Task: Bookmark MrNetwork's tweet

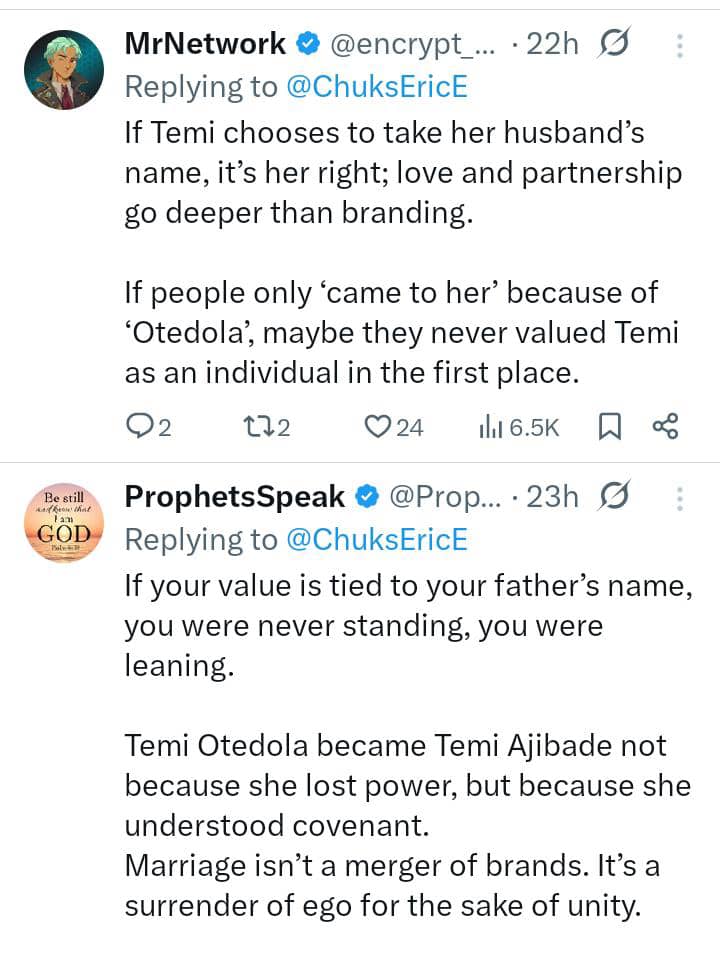Action: click(609, 428)
